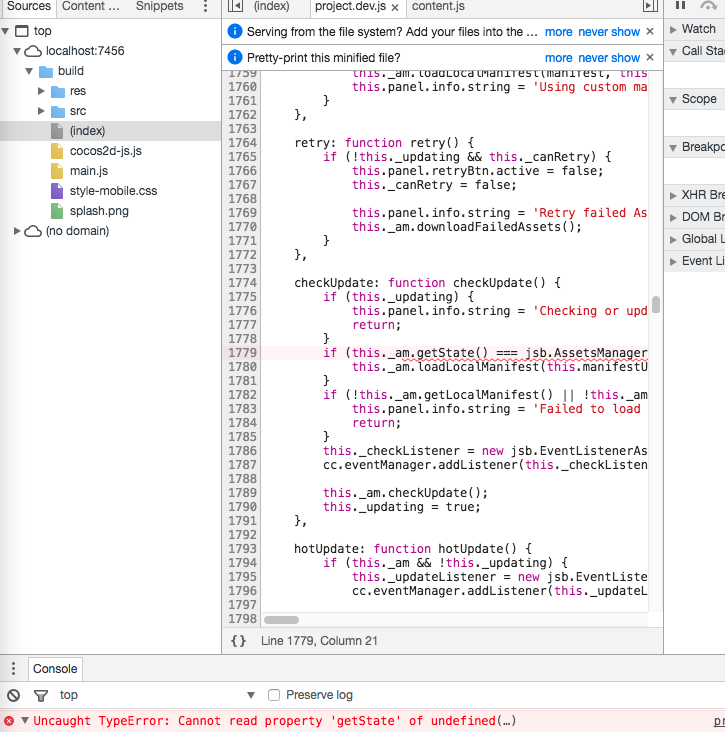The image size is (725, 732).
Task: Enable the Preserve log checkbox
Action: tap(274, 695)
